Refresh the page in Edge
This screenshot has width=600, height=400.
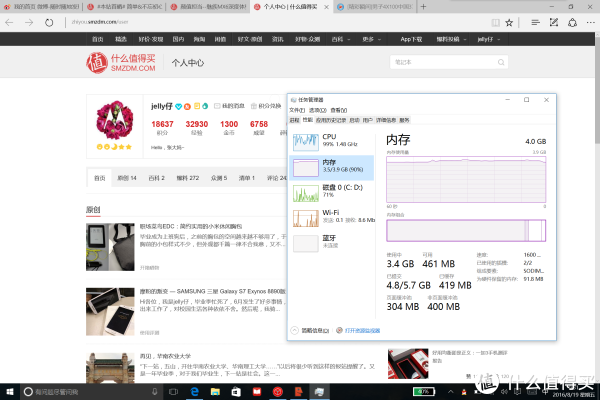[49, 23]
